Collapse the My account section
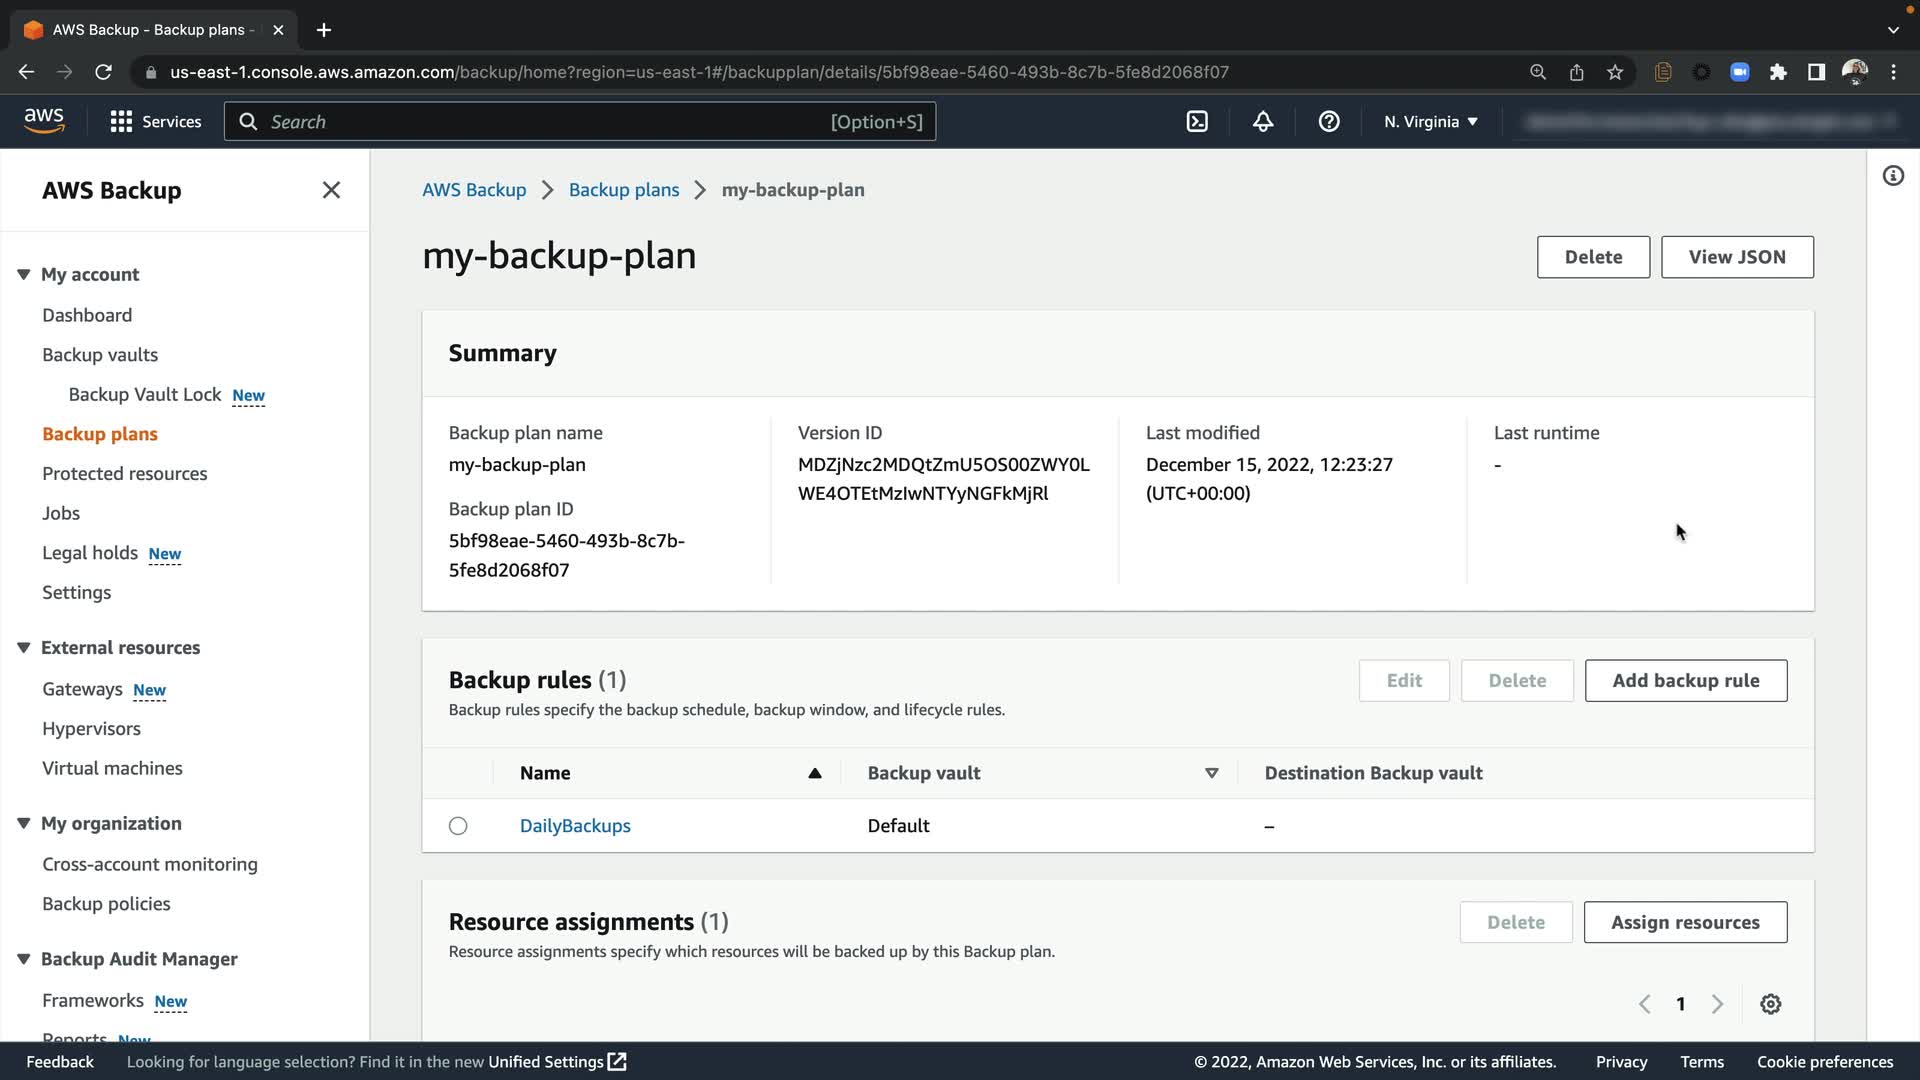The image size is (1920, 1080). (x=24, y=274)
